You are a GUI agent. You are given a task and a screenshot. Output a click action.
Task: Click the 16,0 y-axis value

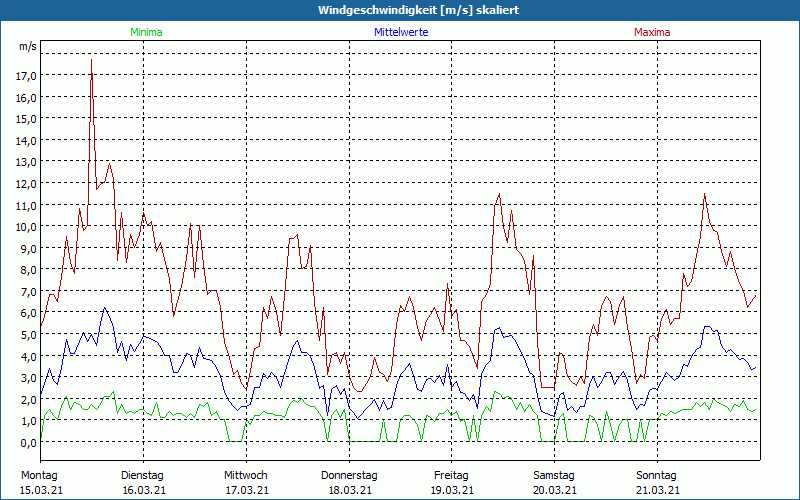pyautogui.click(x=27, y=97)
